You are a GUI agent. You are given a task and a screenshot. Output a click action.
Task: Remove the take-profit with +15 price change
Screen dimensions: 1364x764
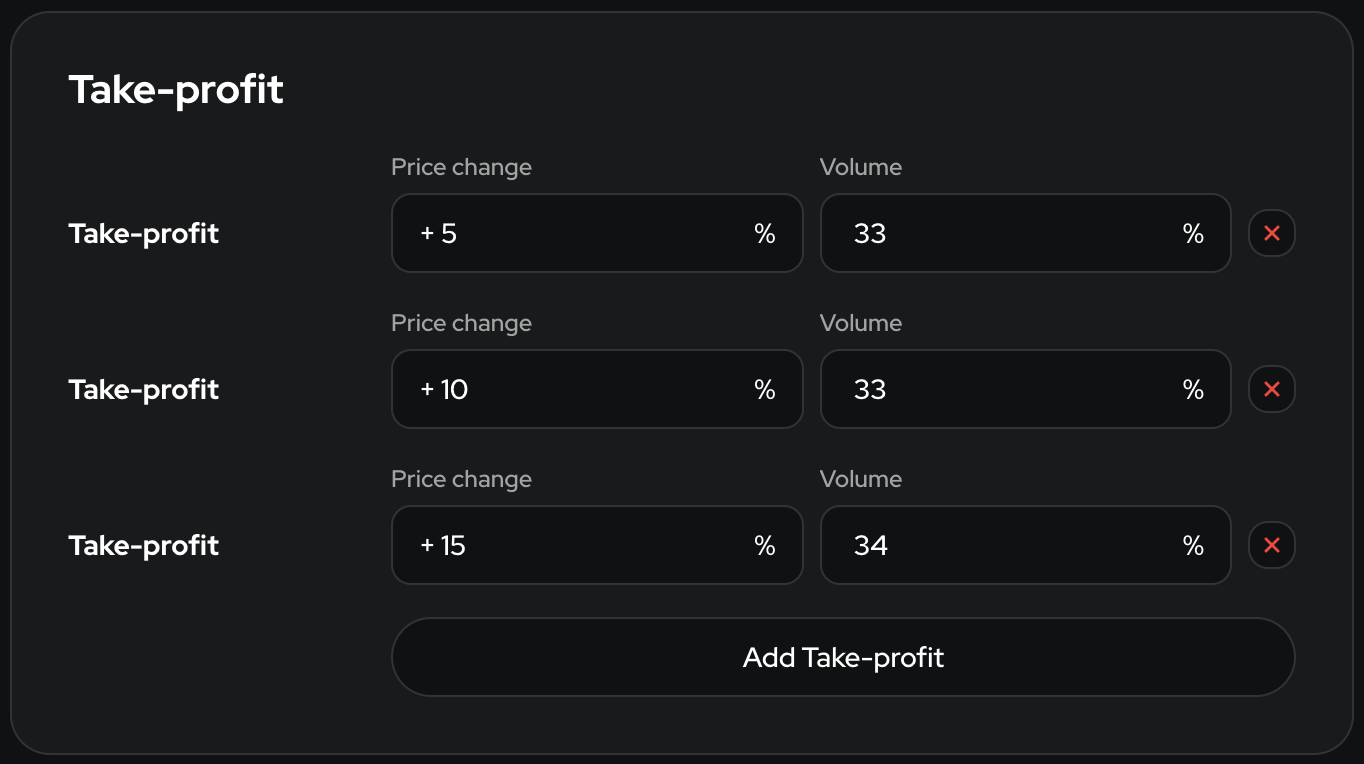tap(1271, 545)
